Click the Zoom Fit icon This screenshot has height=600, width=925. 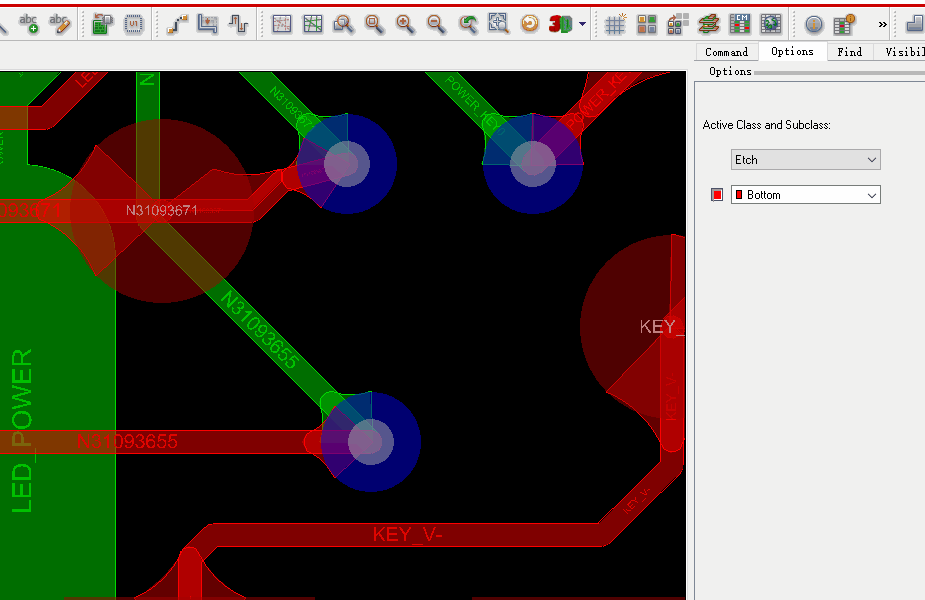(x=374, y=23)
